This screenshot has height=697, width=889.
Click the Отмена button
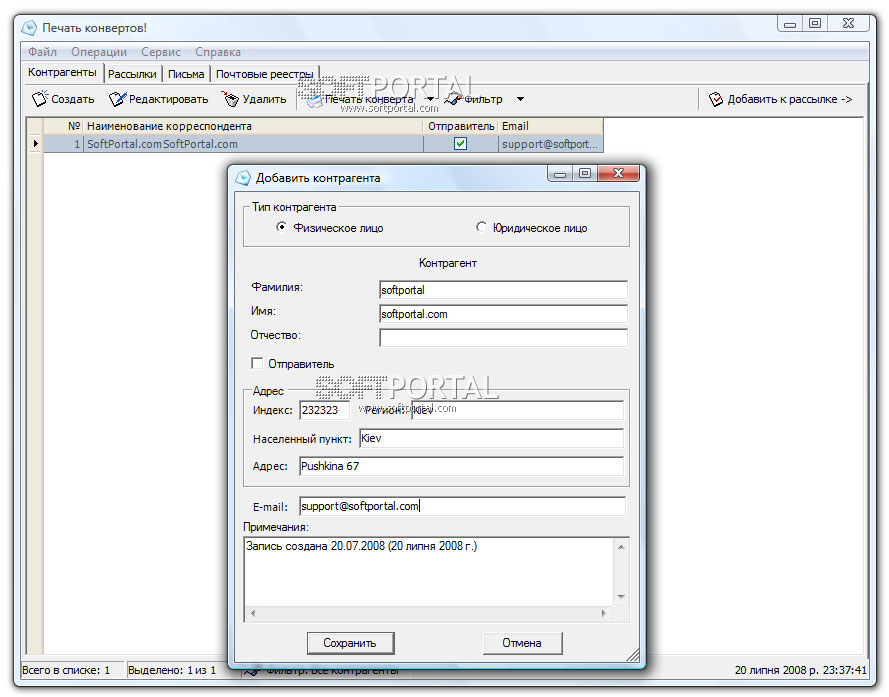pos(522,643)
